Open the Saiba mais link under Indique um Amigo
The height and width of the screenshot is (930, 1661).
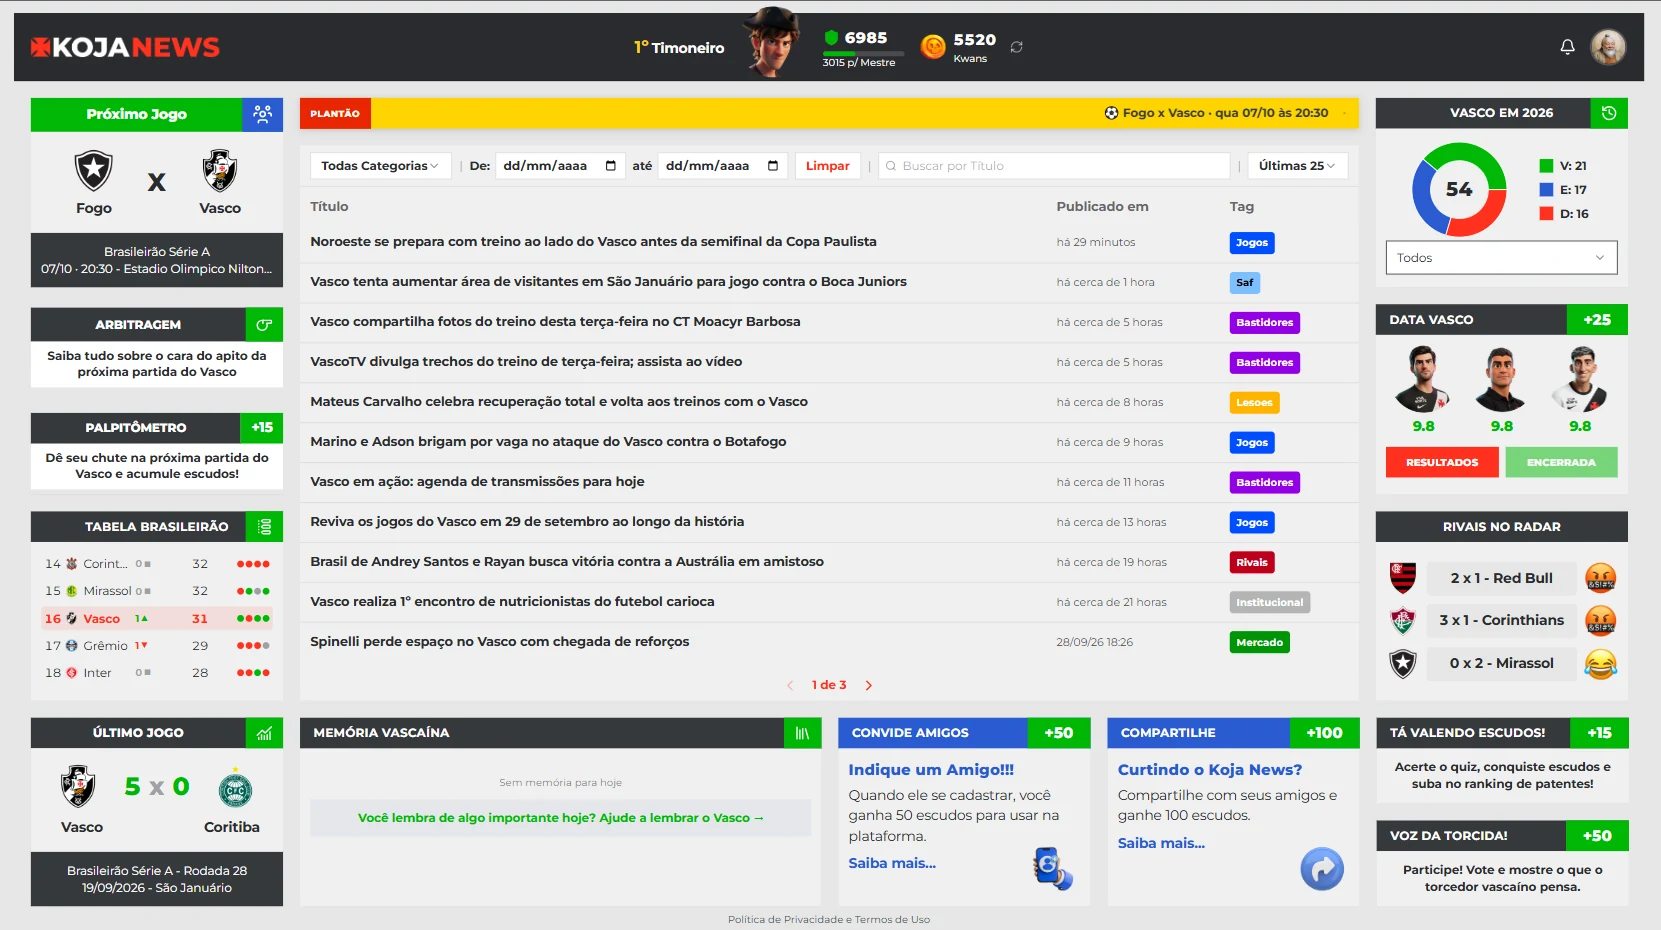coord(892,863)
